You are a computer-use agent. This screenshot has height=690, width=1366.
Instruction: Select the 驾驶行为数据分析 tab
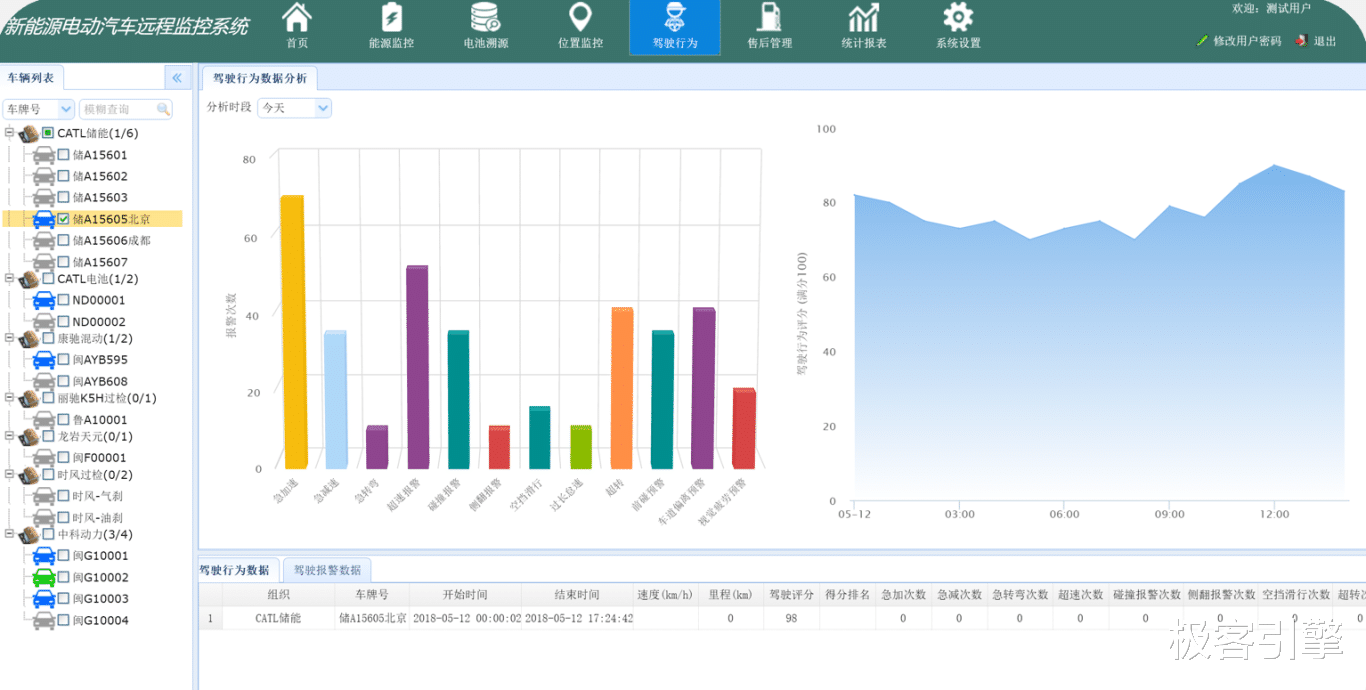[x=260, y=78]
